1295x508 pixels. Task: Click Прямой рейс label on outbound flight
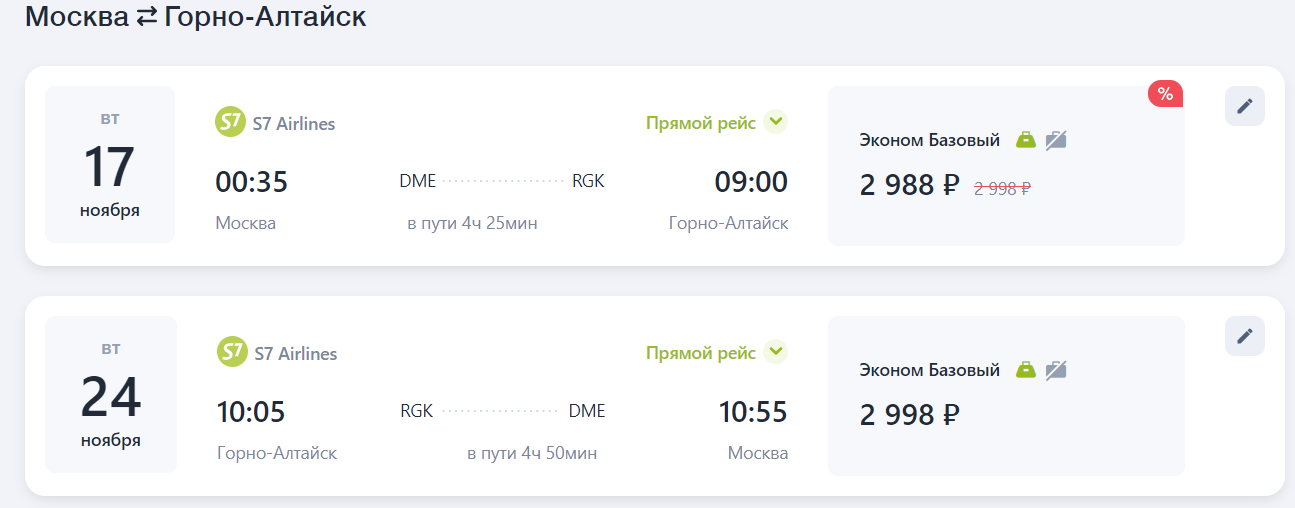pos(701,123)
